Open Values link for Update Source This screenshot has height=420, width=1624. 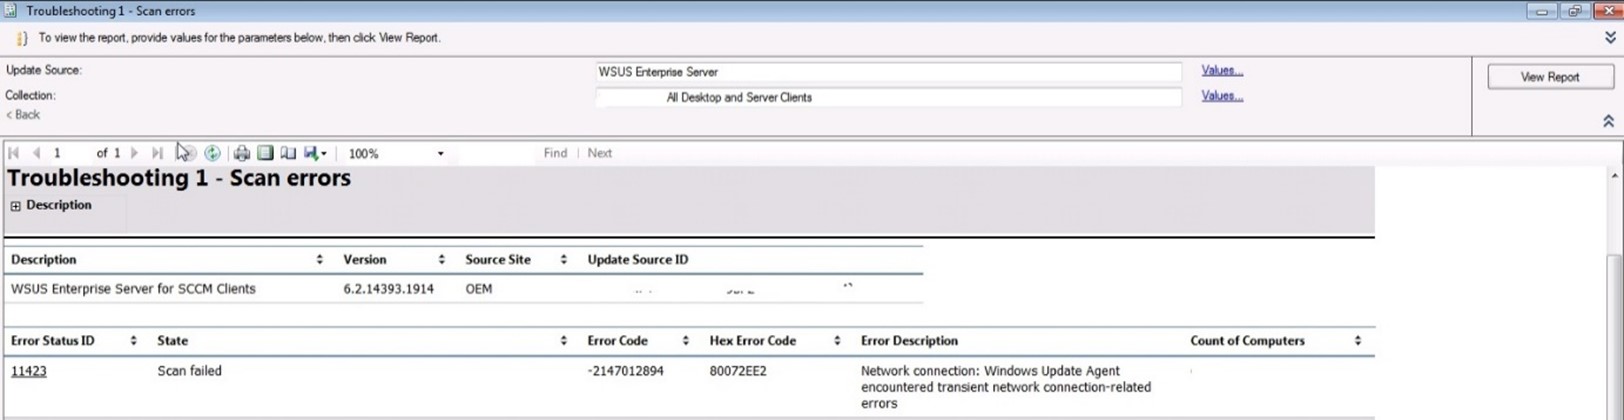click(x=1222, y=70)
